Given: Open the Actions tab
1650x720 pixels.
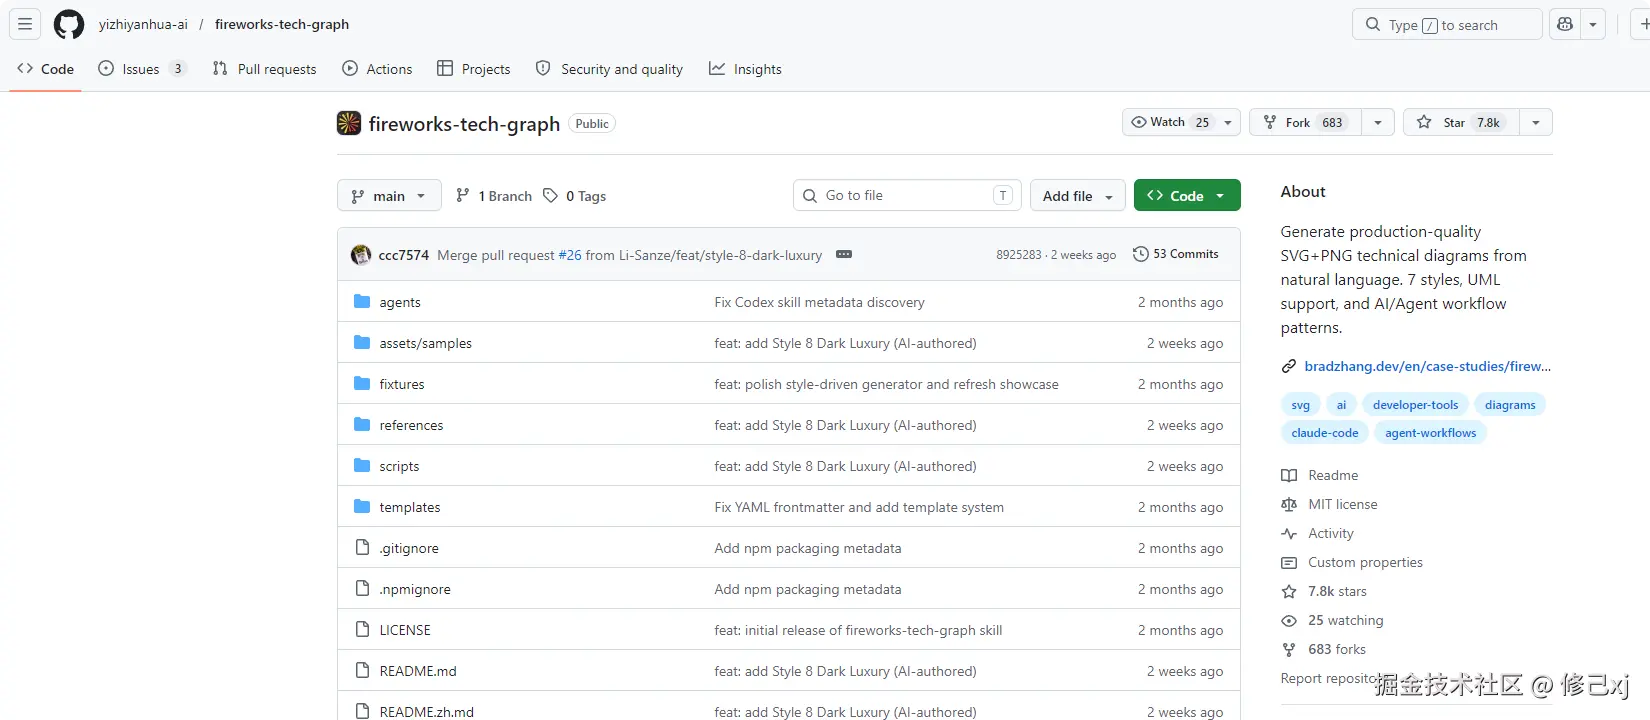Looking at the screenshot, I should pyautogui.click(x=377, y=69).
